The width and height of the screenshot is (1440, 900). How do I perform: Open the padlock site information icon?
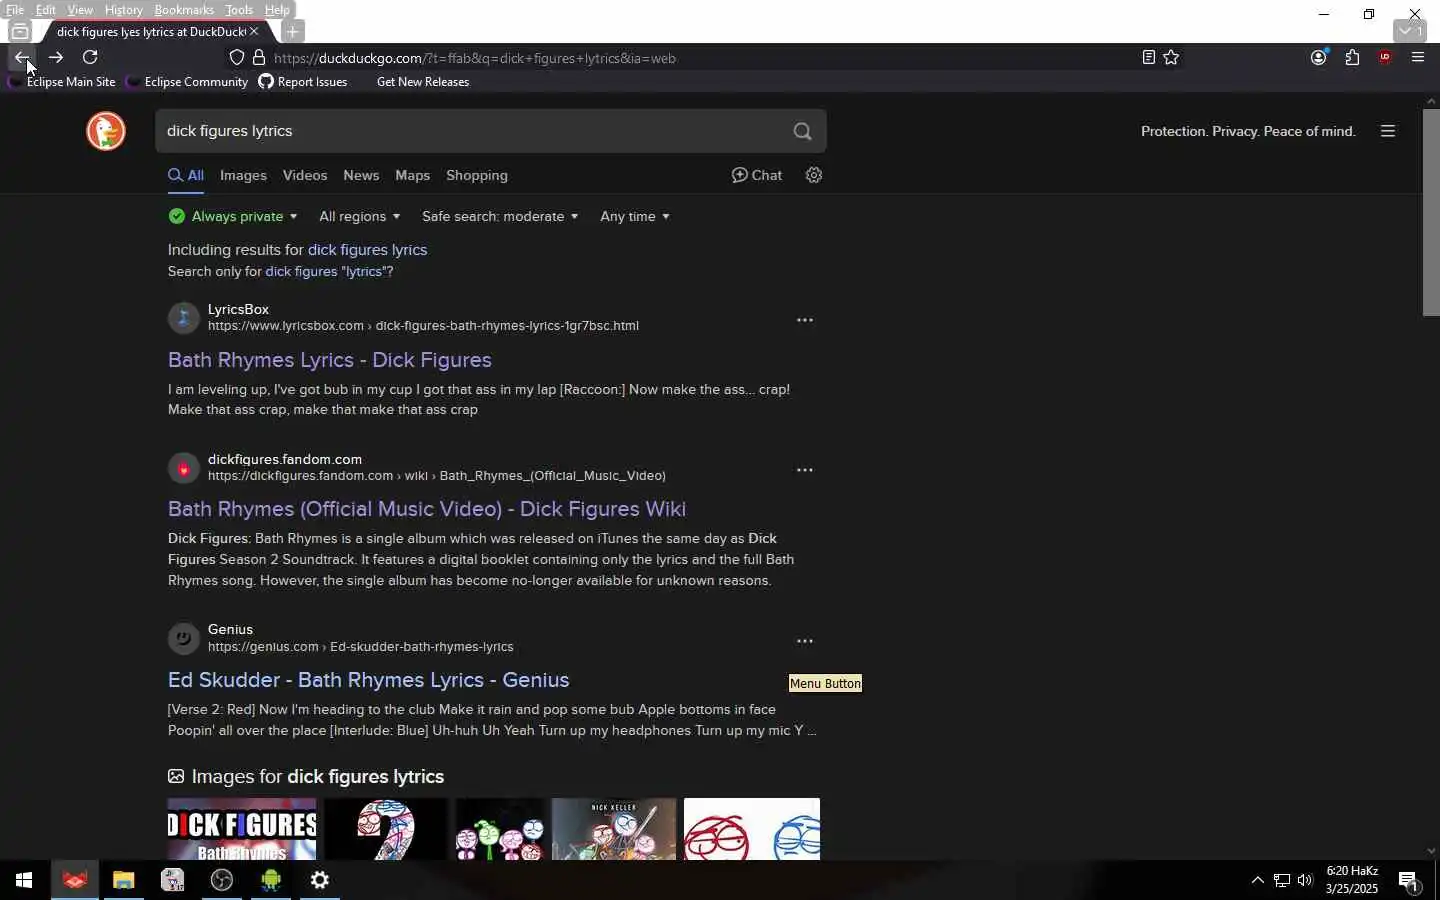click(259, 58)
